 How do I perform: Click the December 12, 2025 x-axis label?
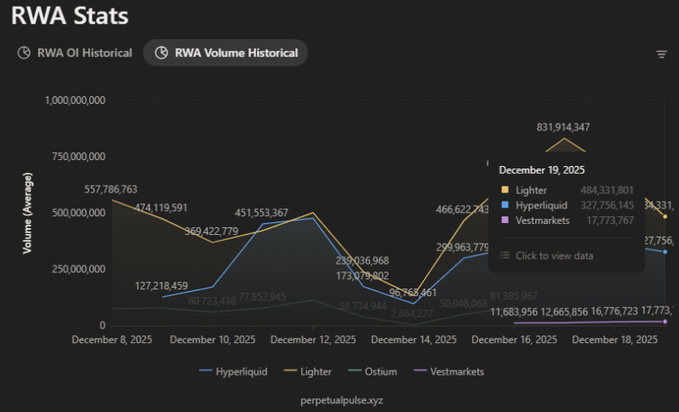(x=311, y=340)
